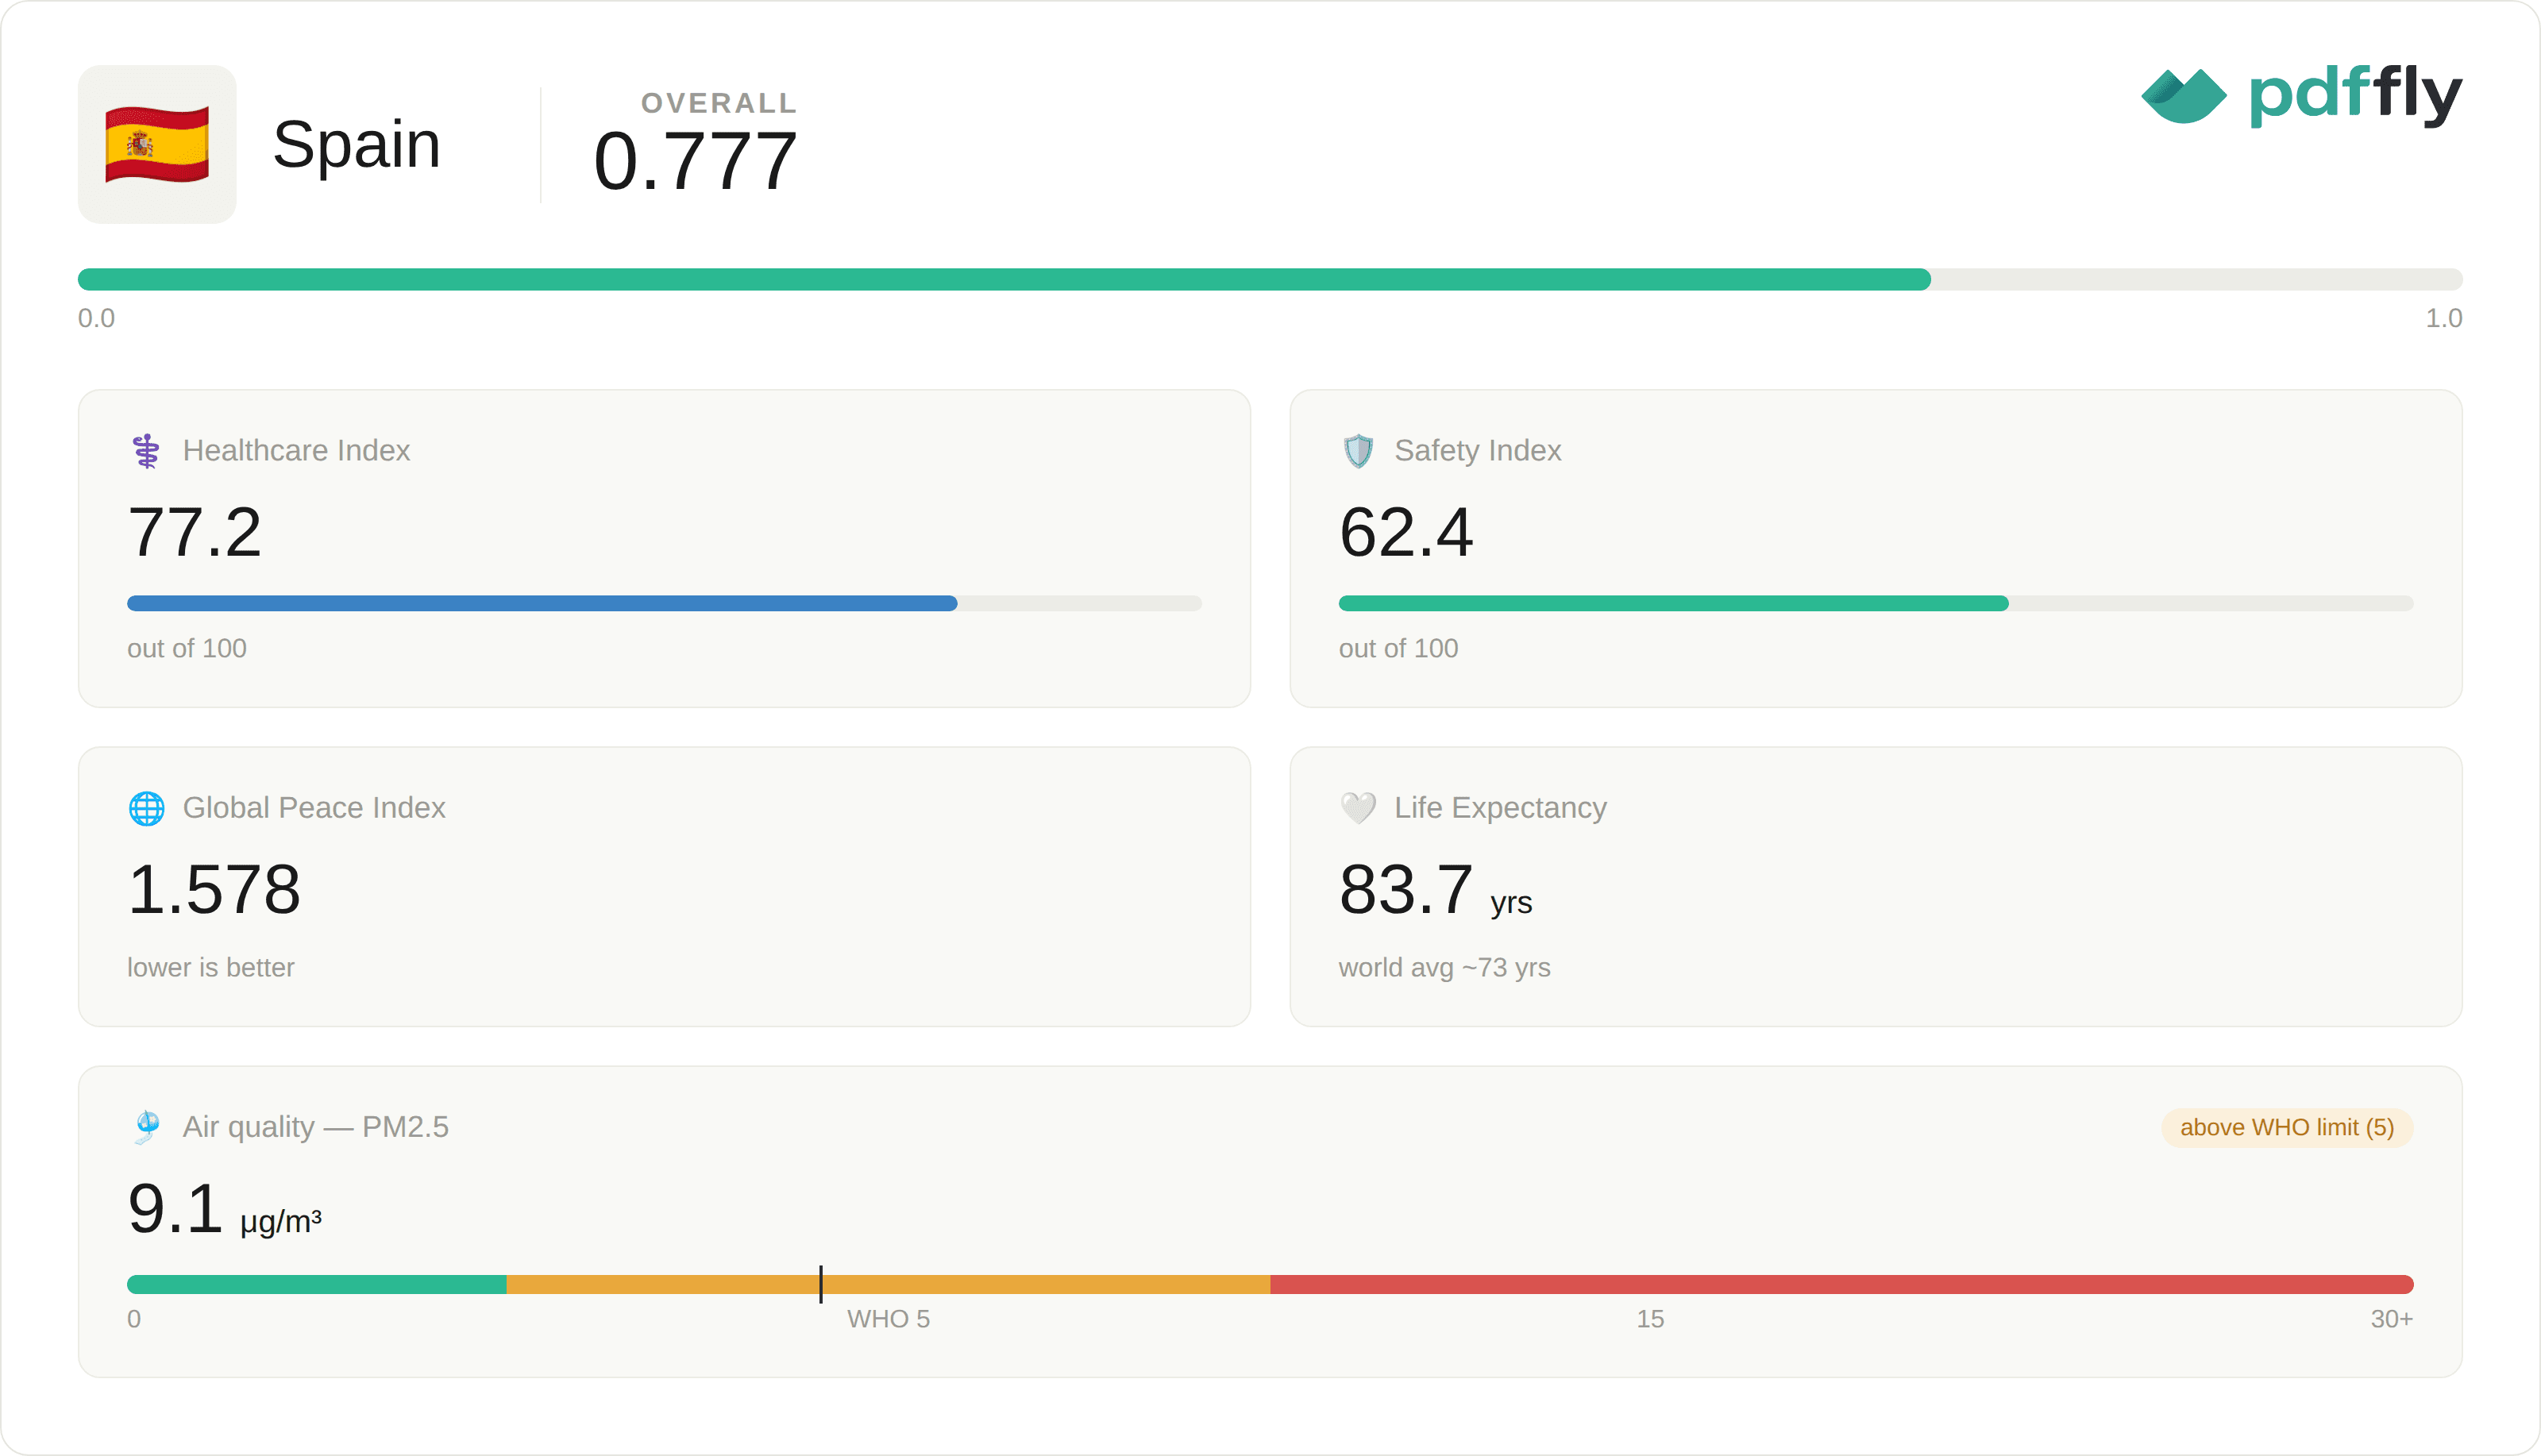Click the Healthcare Index caduceus icon
The height and width of the screenshot is (1456, 2541).
[x=146, y=451]
